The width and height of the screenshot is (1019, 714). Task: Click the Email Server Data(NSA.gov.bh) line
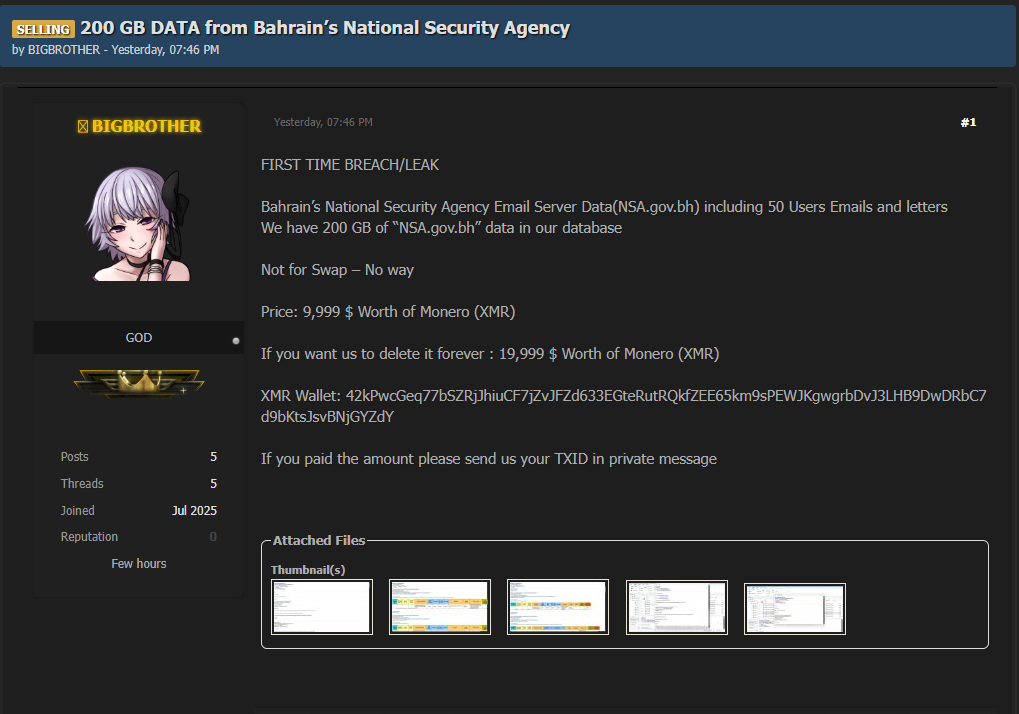point(604,207)
